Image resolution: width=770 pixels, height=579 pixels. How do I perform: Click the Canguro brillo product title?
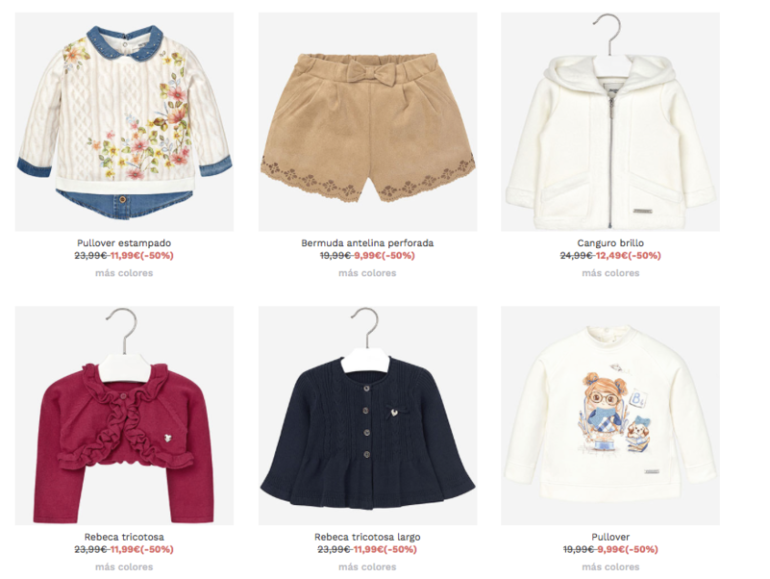coord(610,243)
